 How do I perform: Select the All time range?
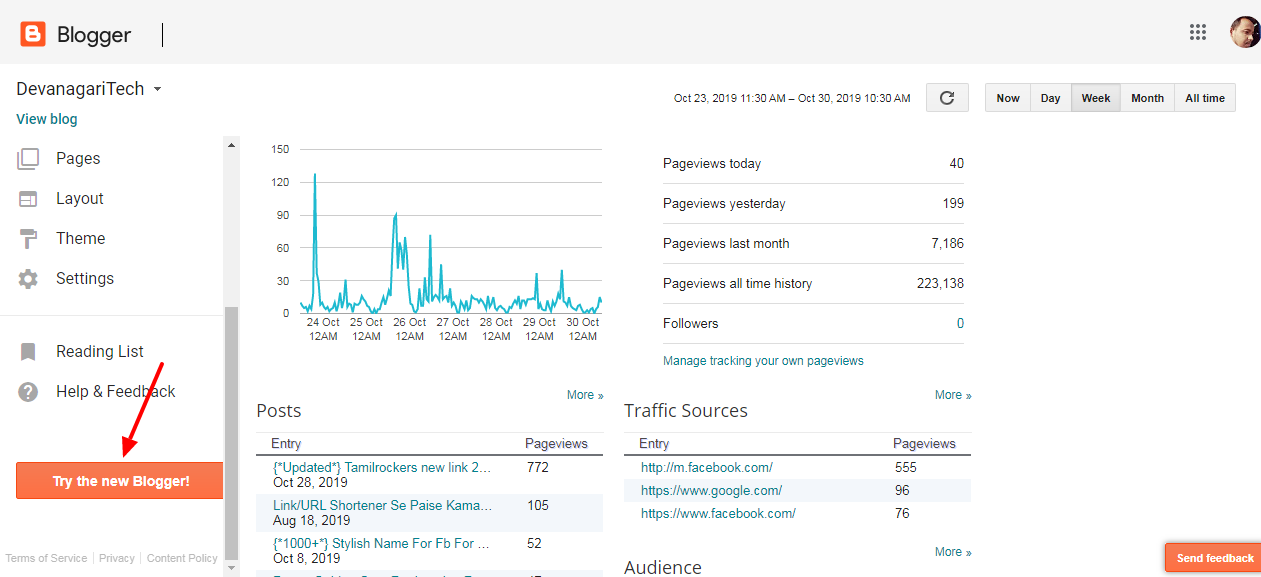coord(1205,98)
